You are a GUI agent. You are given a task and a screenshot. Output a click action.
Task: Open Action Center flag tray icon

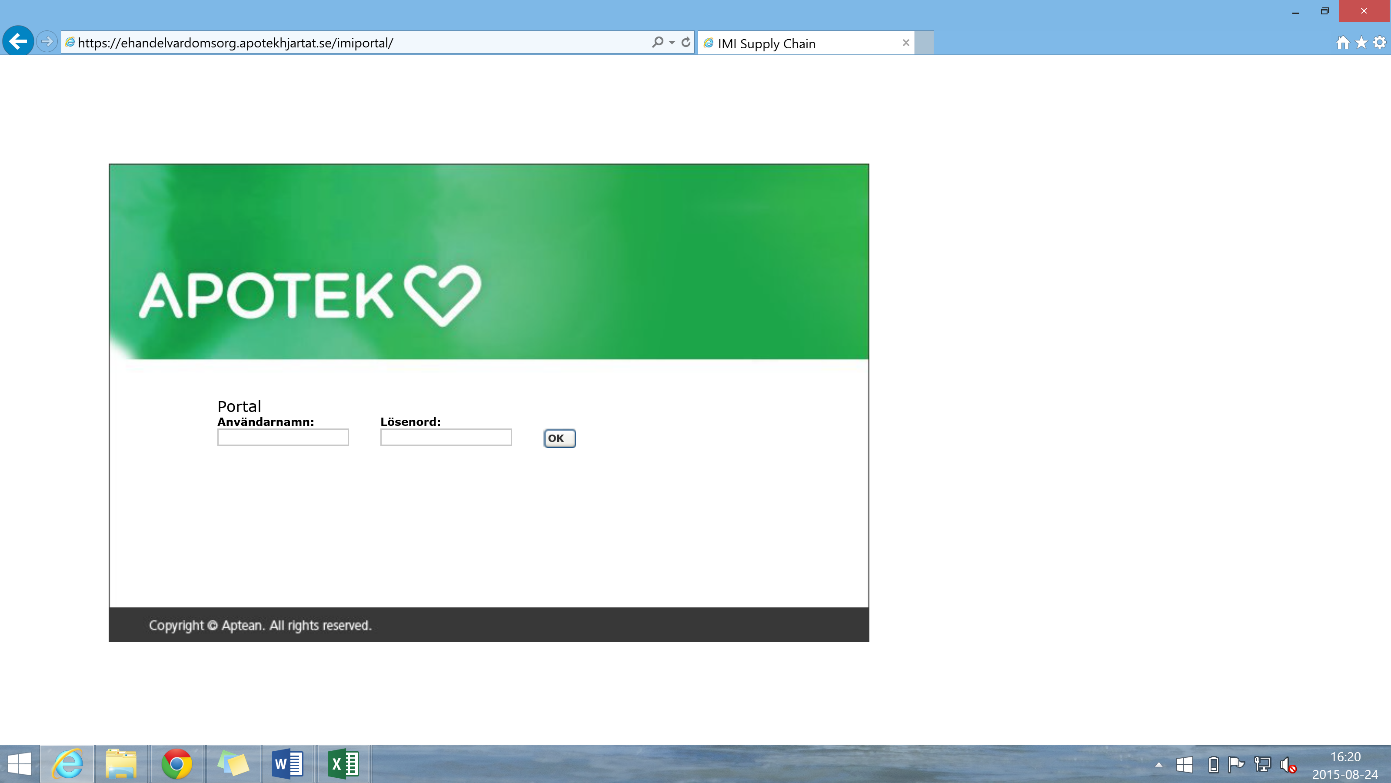pos(1236,765)
